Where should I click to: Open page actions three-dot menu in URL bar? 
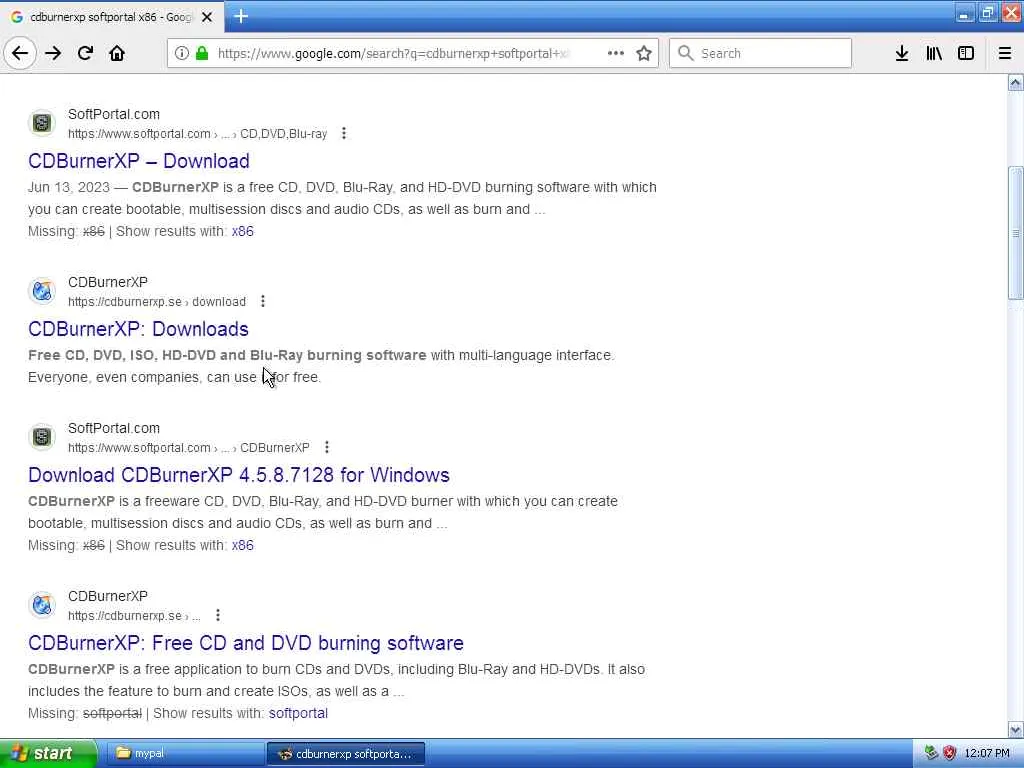pos(615,53)
